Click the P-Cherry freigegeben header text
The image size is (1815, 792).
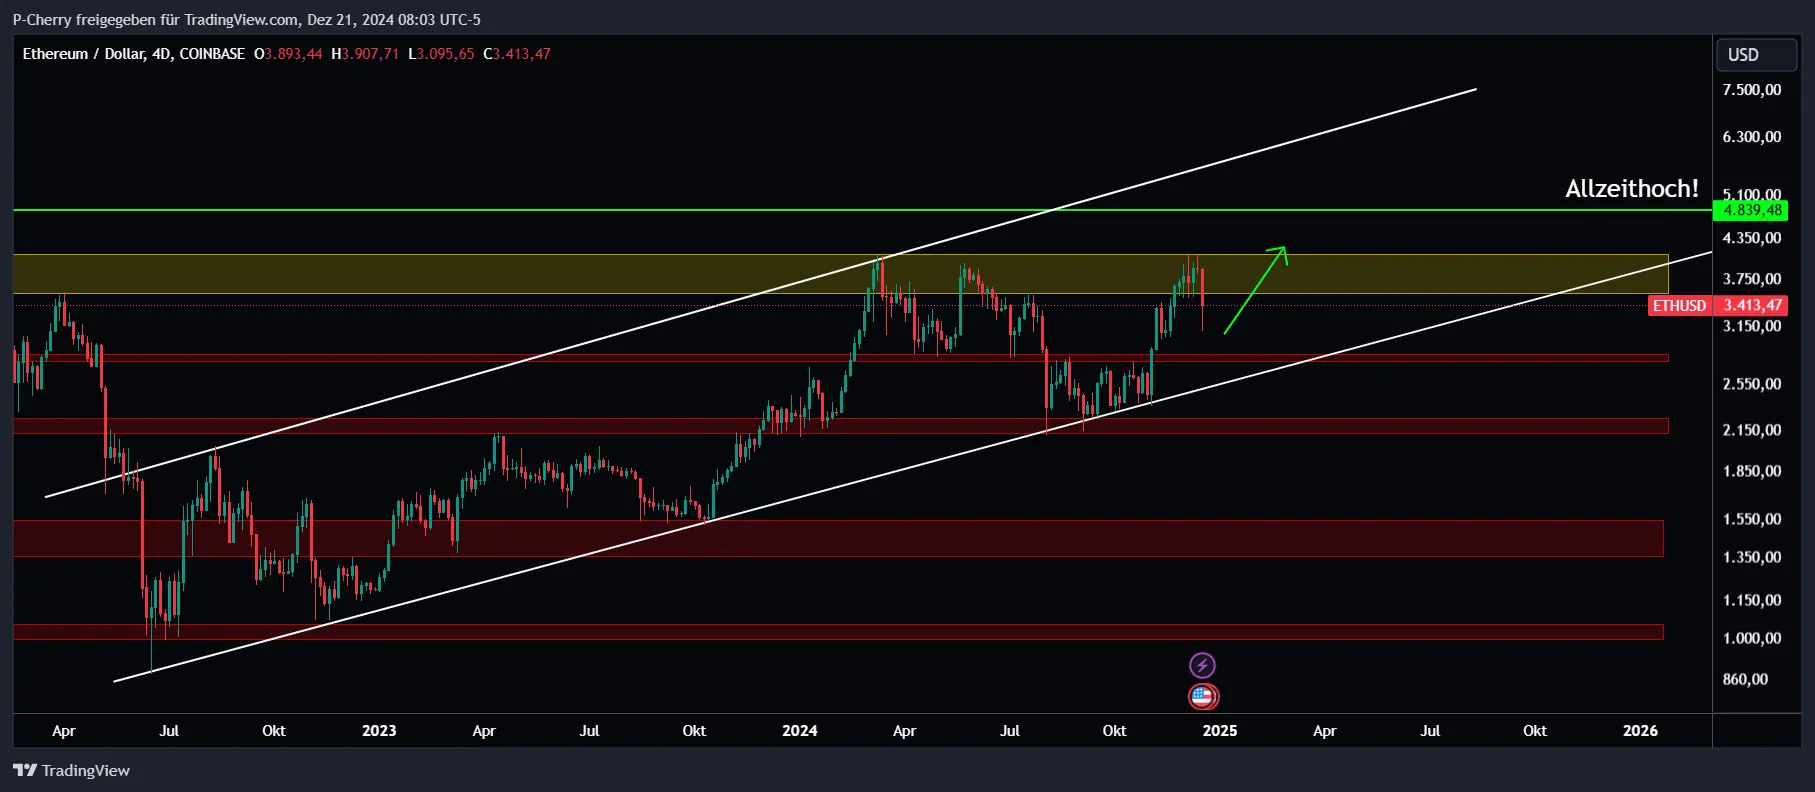246,20
